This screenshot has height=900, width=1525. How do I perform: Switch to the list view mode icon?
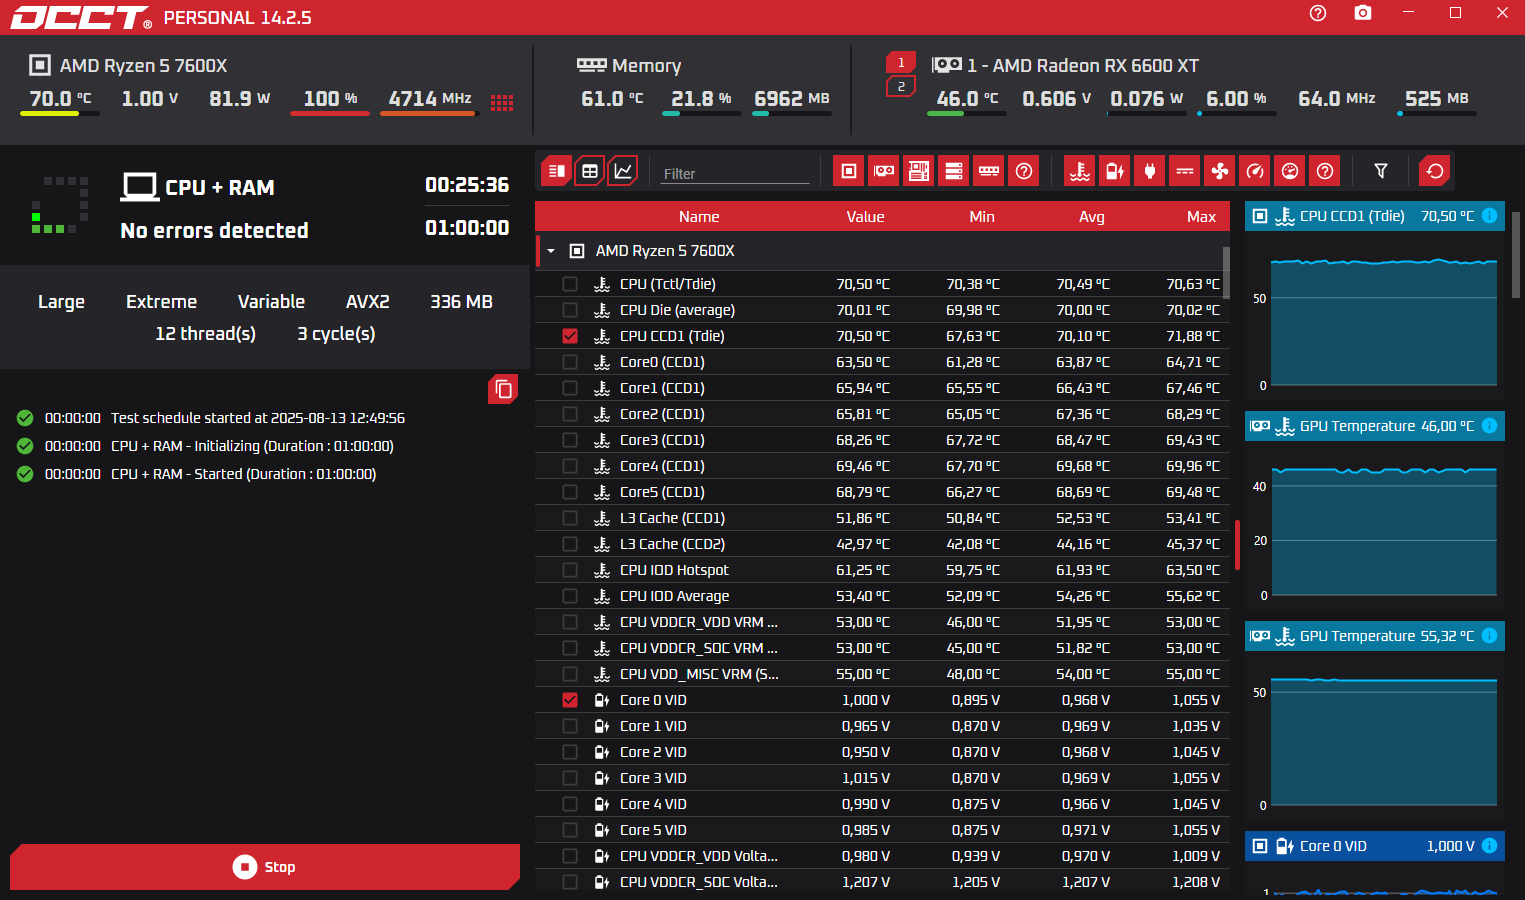(557, 171)
